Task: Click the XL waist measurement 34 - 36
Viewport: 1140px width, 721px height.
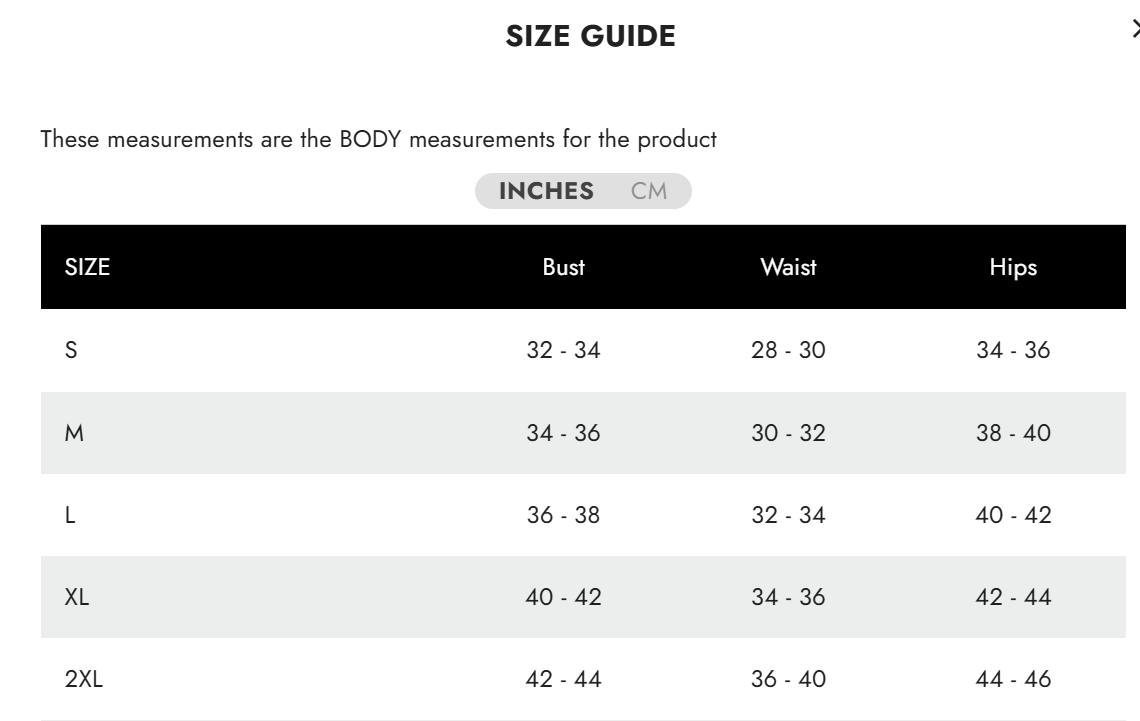Action: [x=790, y=597]
